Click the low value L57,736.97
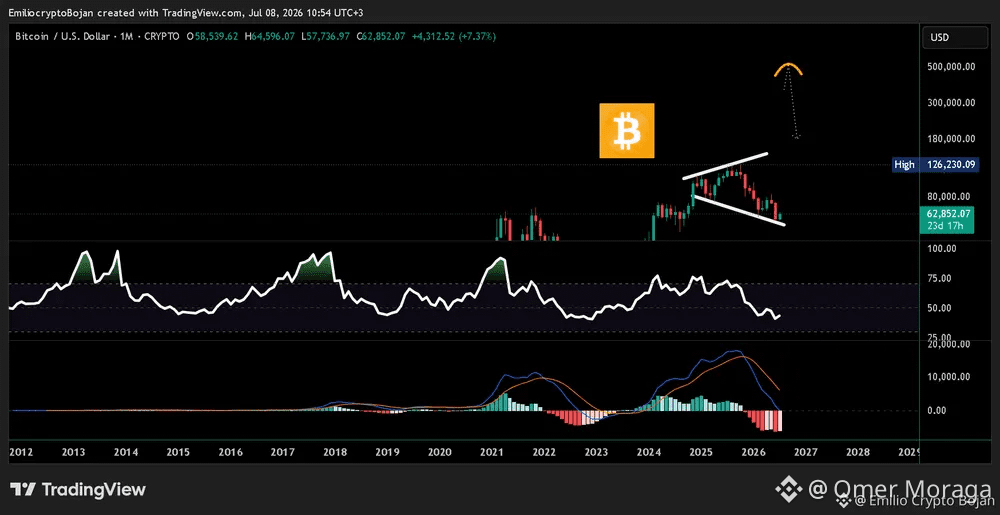This screenshot has width=1000, height=515. click(x=327, y=37)
